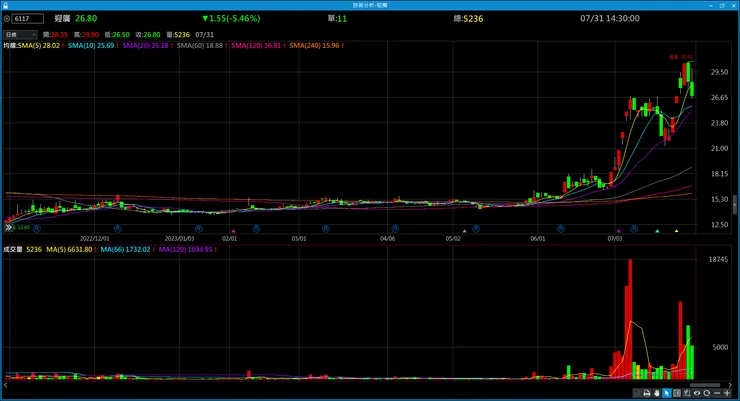
Task: Click the MA(66) 1732.02 volume label
Action: pyautogui.click(x=125, y=249)
